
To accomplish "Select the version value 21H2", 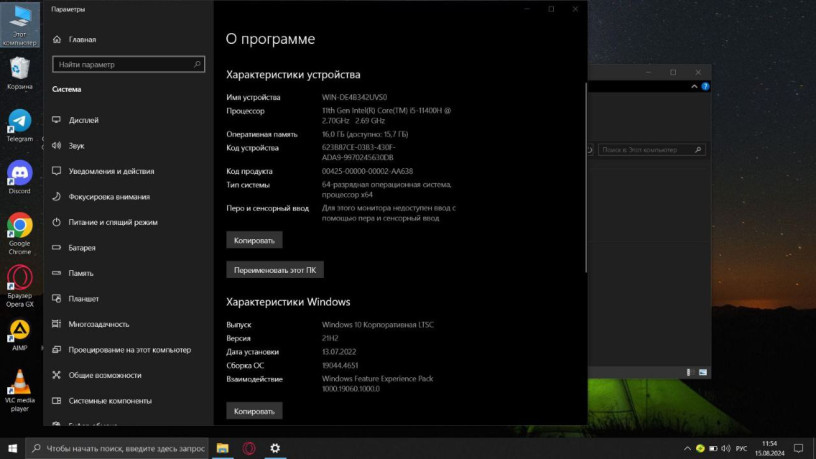I will tap(330, 338).
